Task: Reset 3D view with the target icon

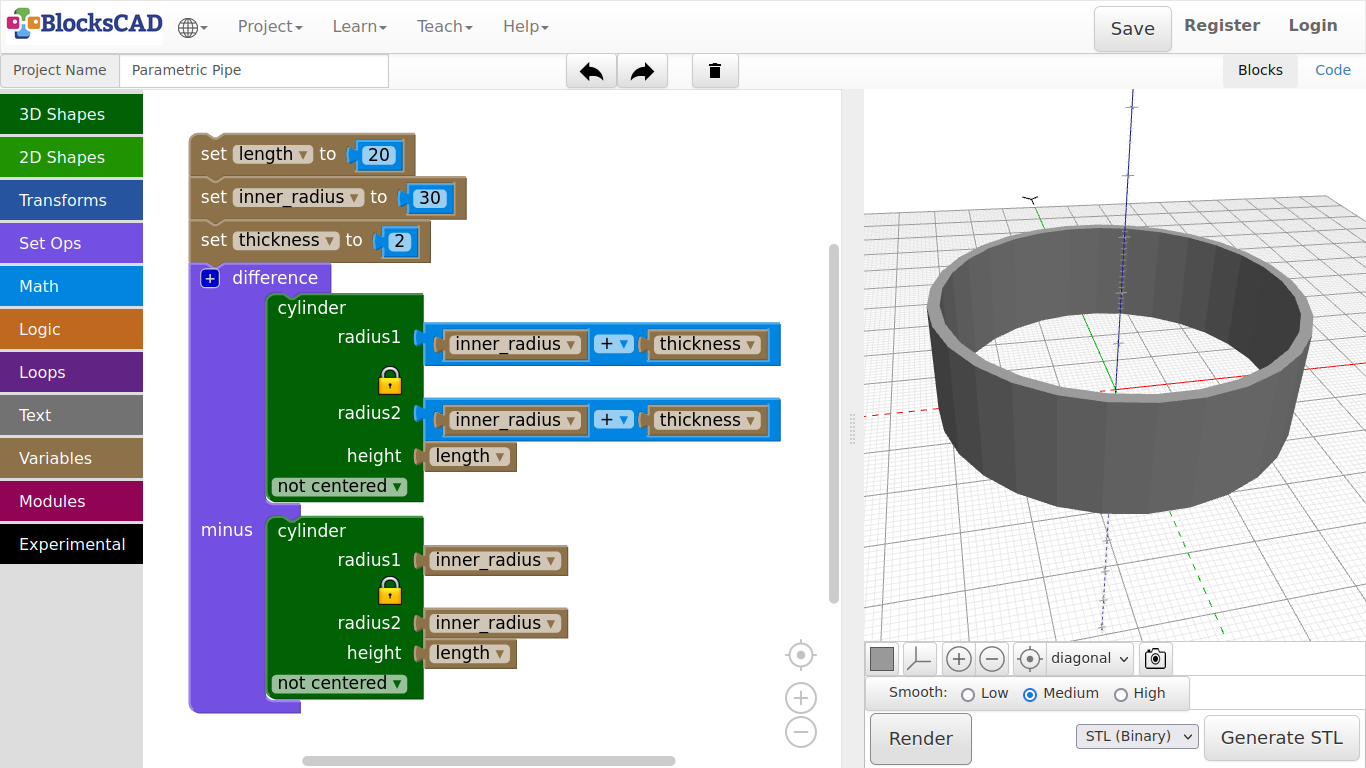Action: pos(1029,659)
